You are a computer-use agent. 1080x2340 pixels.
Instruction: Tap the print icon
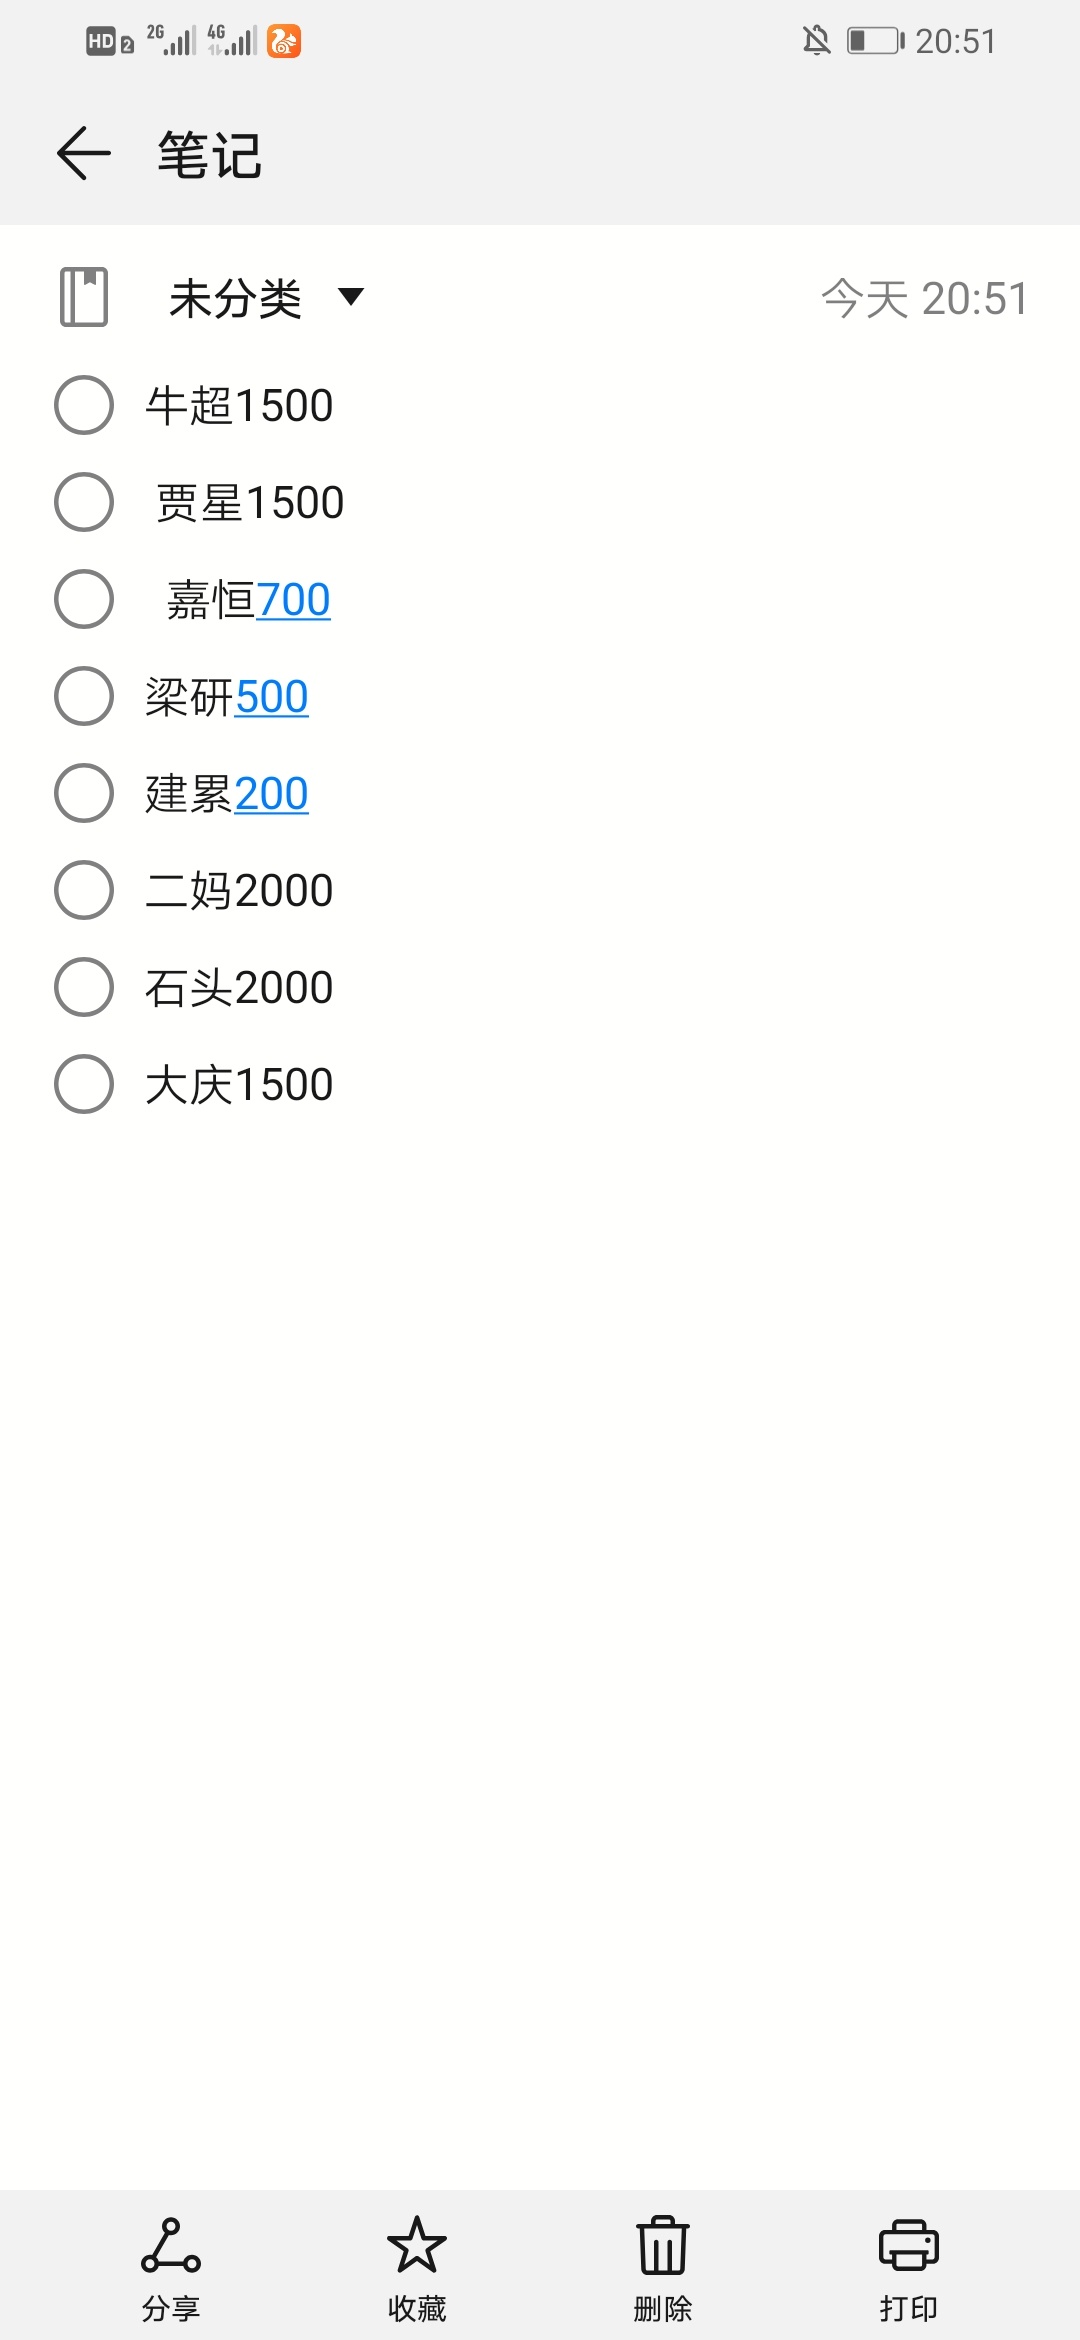tap(909, 2245)
